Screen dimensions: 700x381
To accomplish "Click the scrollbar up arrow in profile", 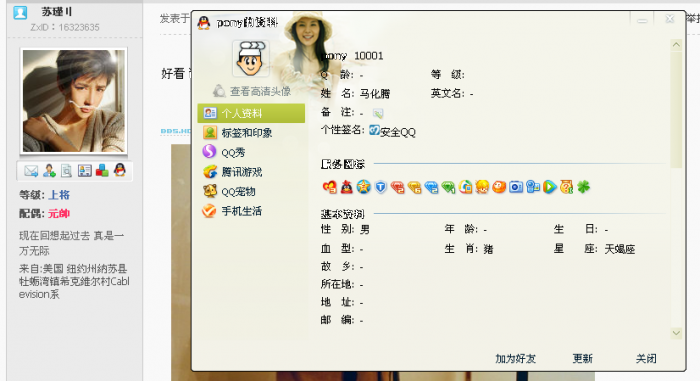I will coord(676,45).
